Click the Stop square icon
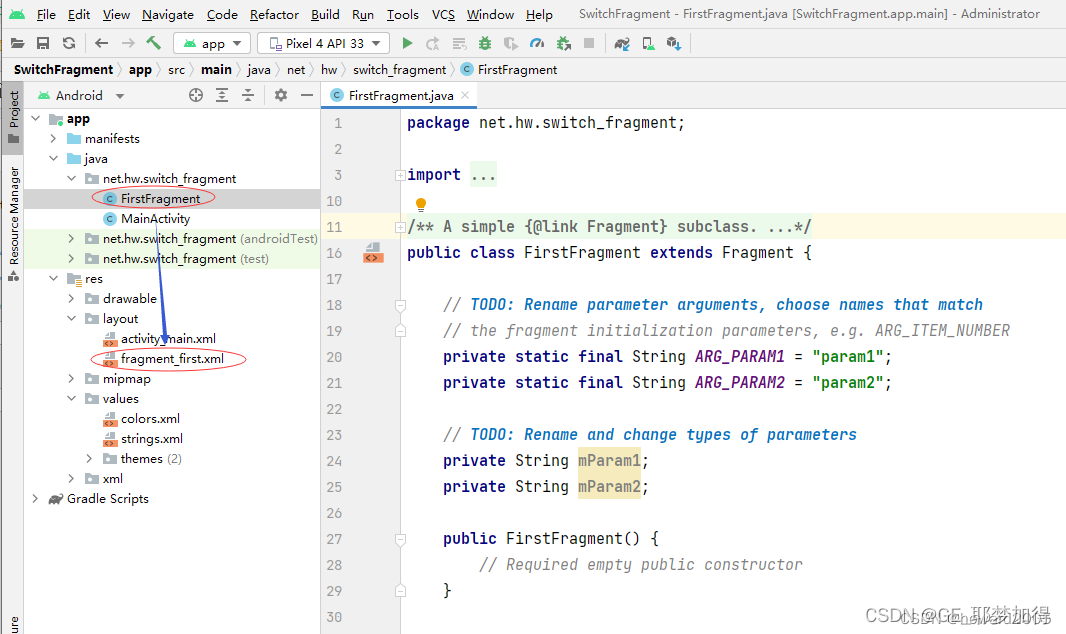This screenshot has height=634, width=1066. [589, 43]
